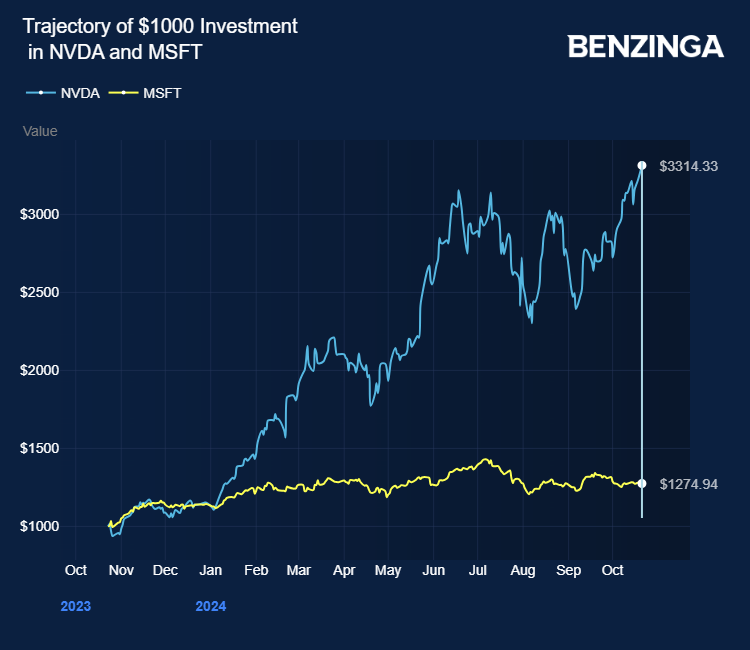Click the Nov x-axis tick label
The image size is (750, 650).
pyautogui.click(x=120, y=570)
